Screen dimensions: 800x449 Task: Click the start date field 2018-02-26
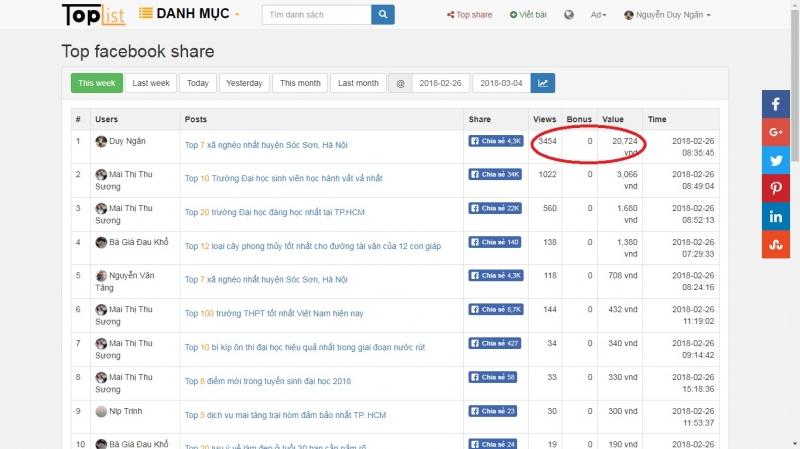(x=440, y=83)
